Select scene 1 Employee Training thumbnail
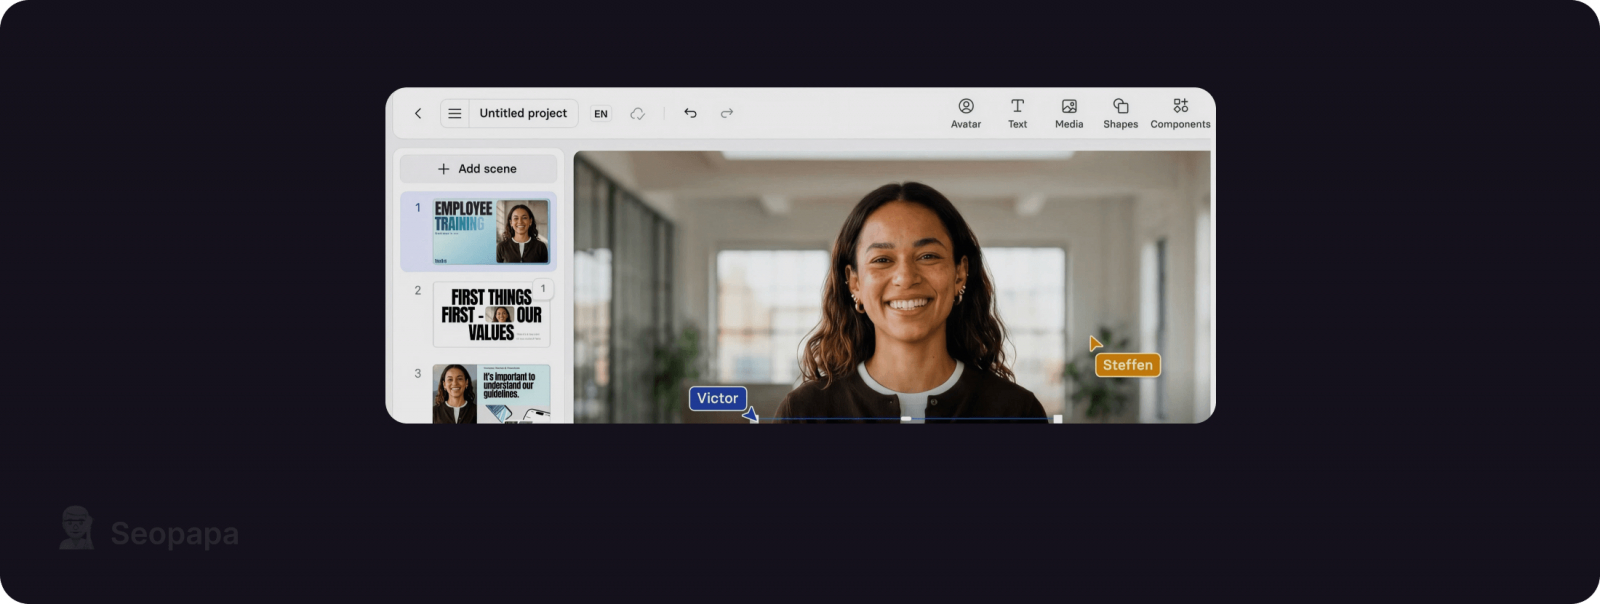 (491, 232)
